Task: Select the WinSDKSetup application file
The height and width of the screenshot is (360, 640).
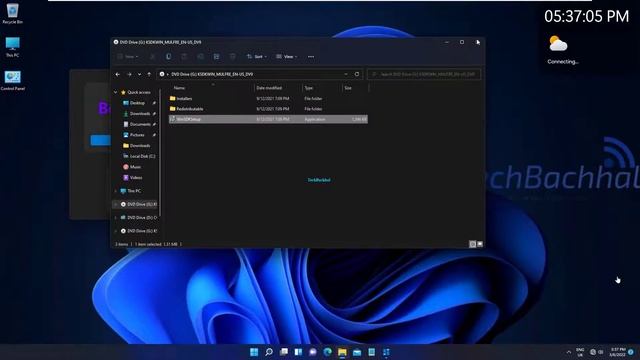Action: point(268,119)
